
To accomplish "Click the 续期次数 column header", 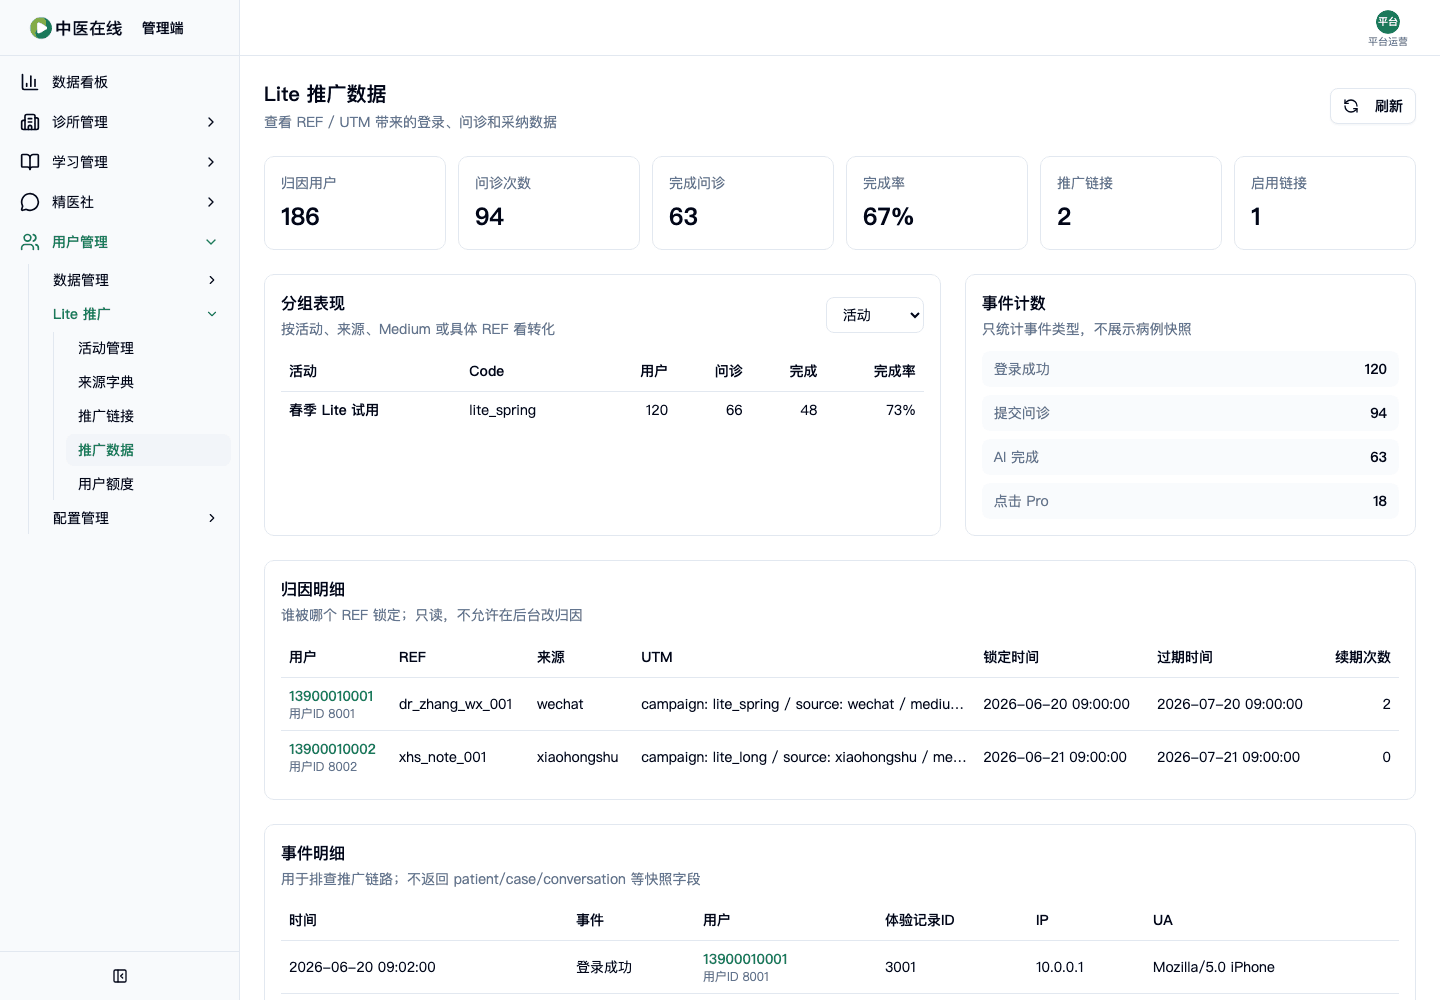I will pos(1363,657).
